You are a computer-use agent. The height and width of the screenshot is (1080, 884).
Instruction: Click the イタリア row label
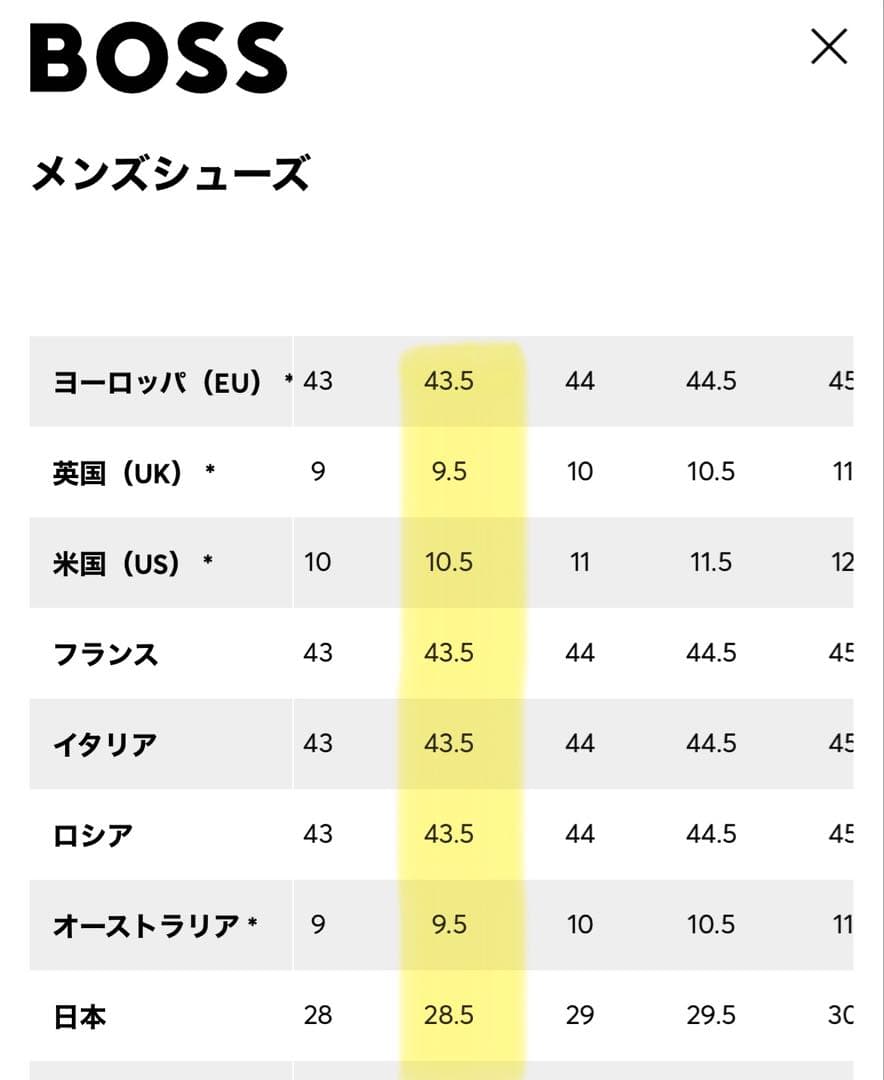tap(105, 744)
